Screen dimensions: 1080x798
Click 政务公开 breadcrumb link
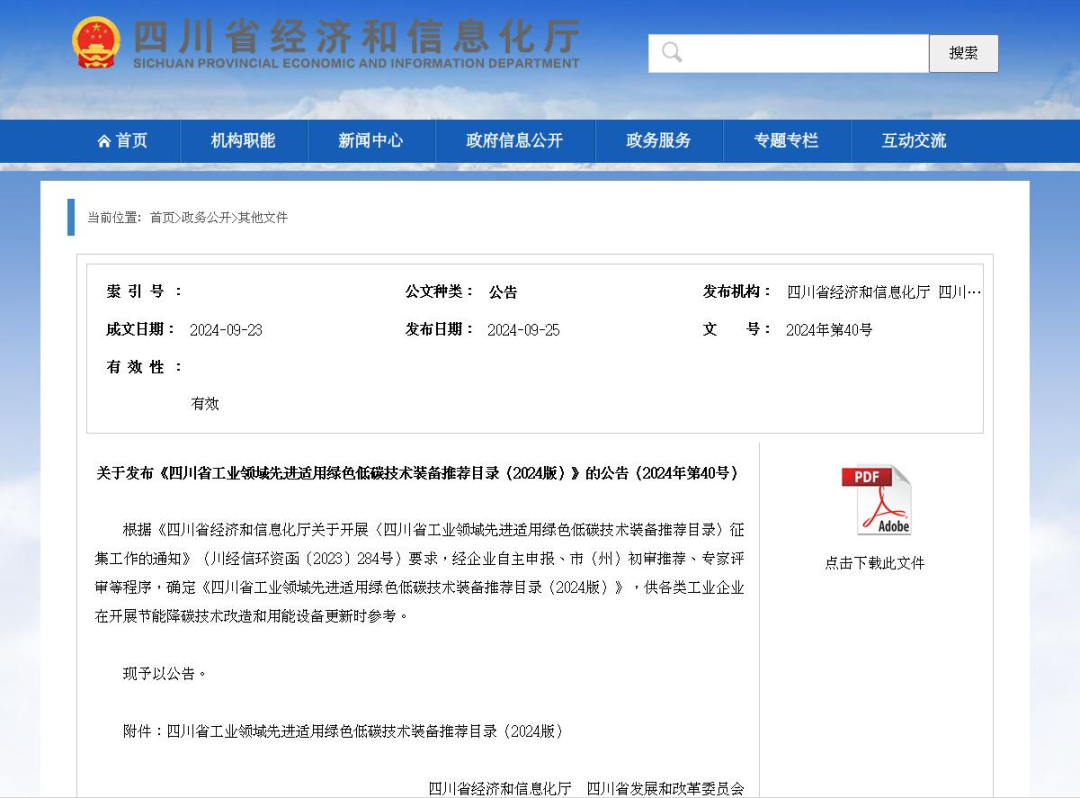tap(206, 217)
